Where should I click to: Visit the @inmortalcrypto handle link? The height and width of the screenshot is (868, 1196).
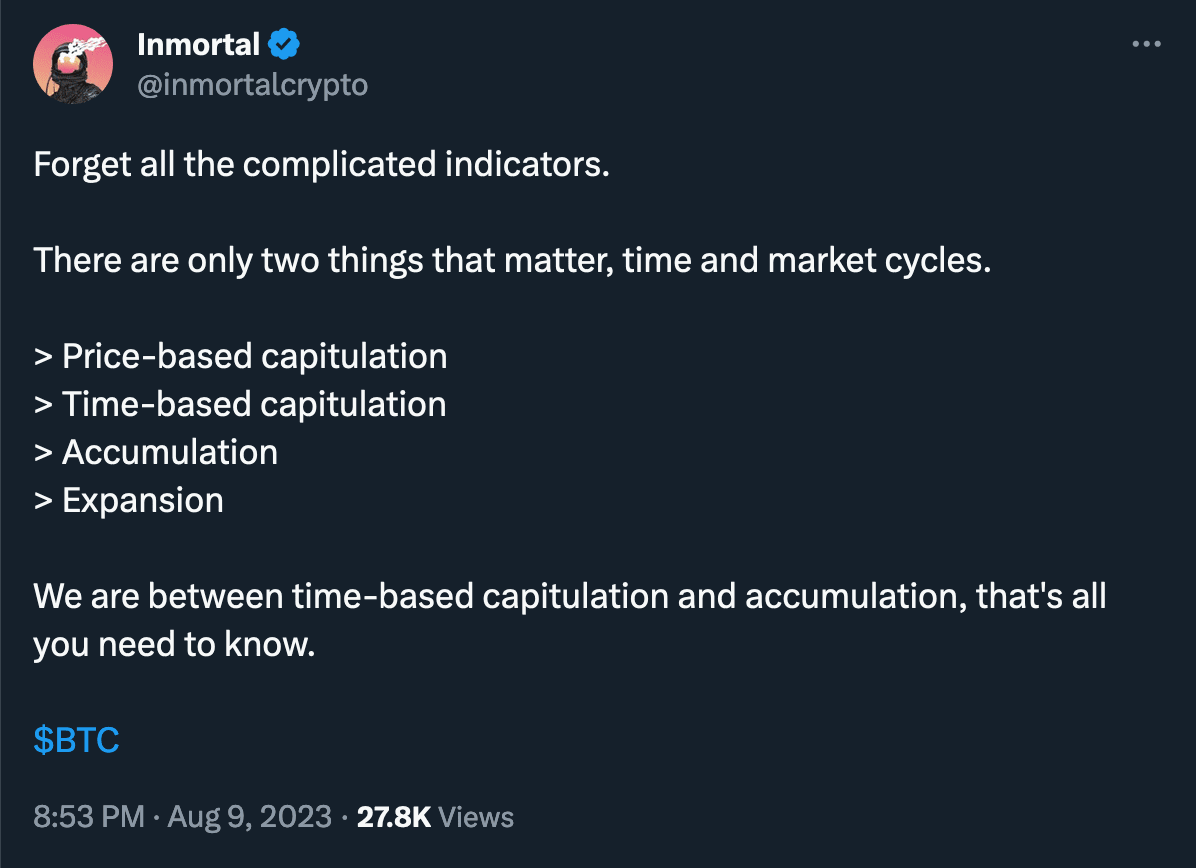click(x=251, y=85)
